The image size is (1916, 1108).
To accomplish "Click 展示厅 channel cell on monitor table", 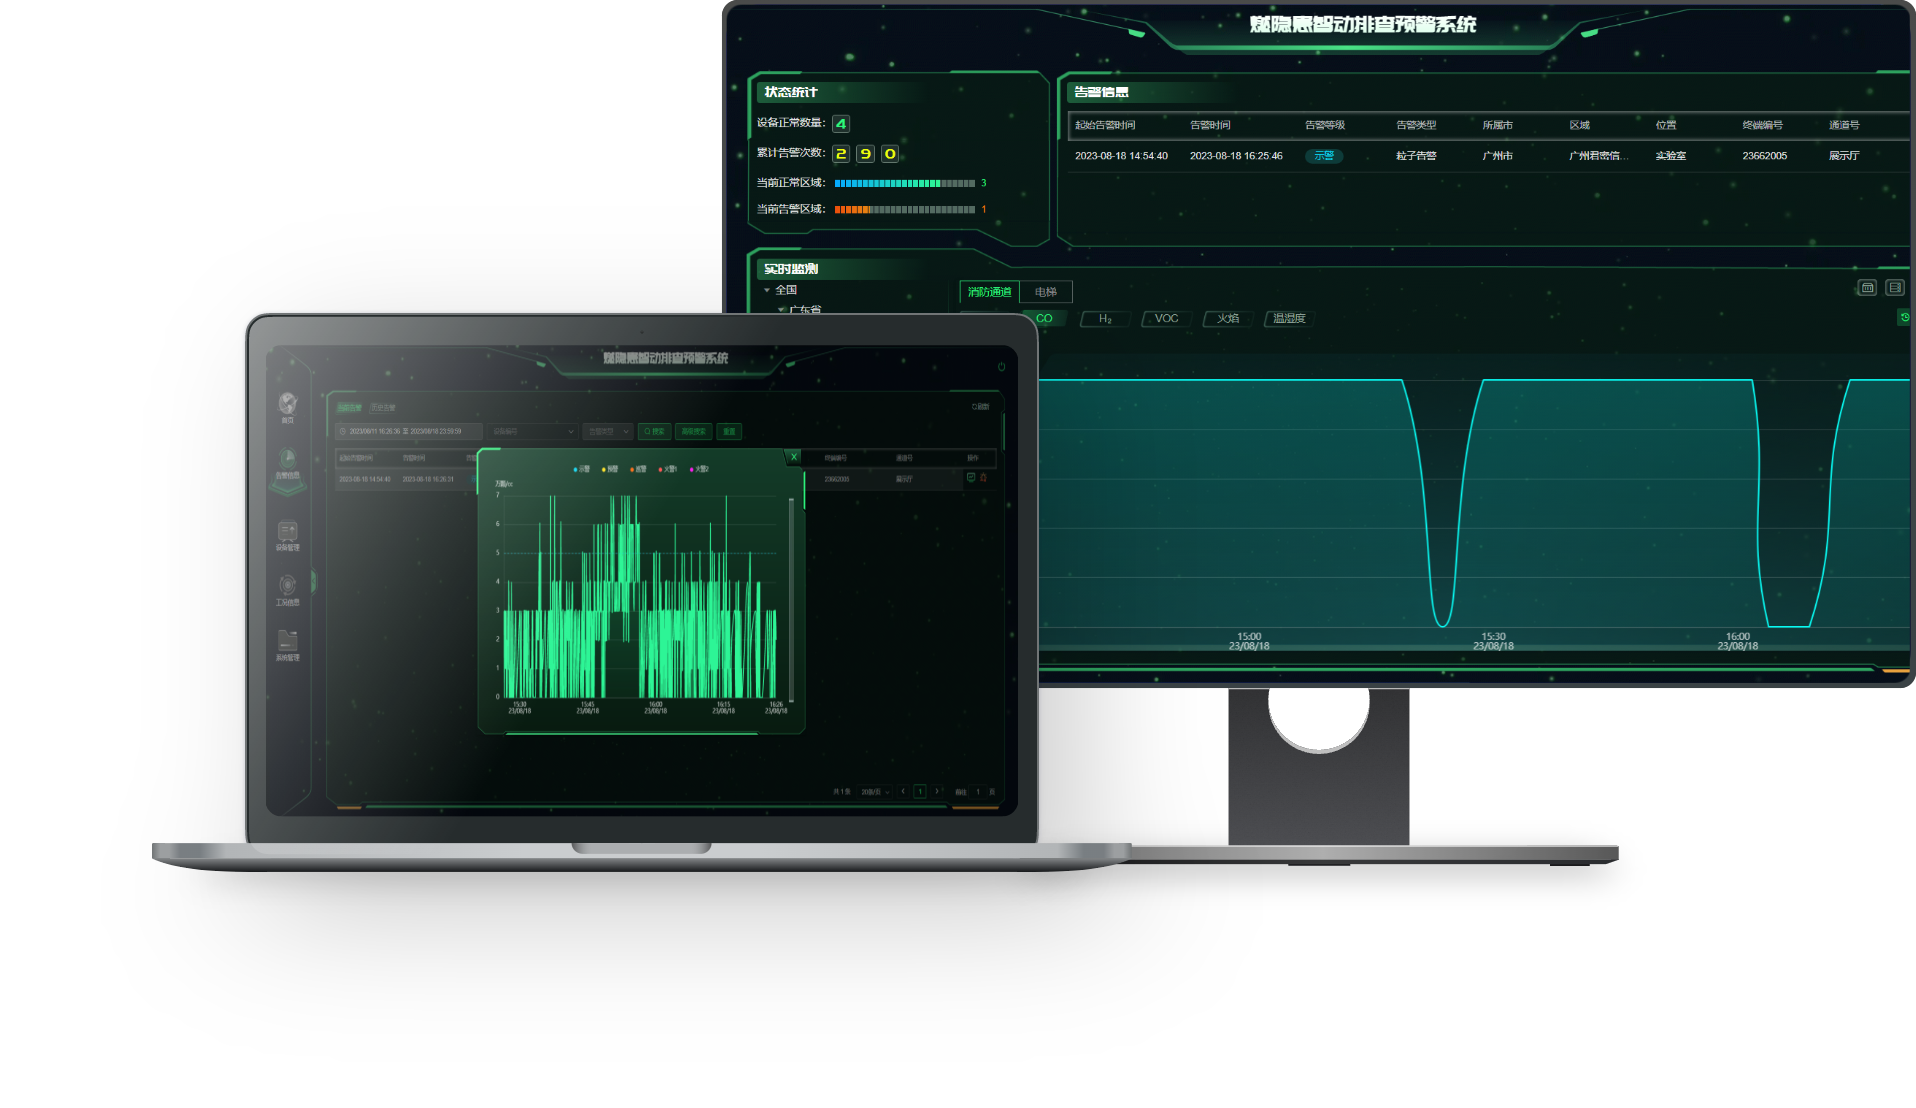I will pyautogui.click(x=1844, y=156).
